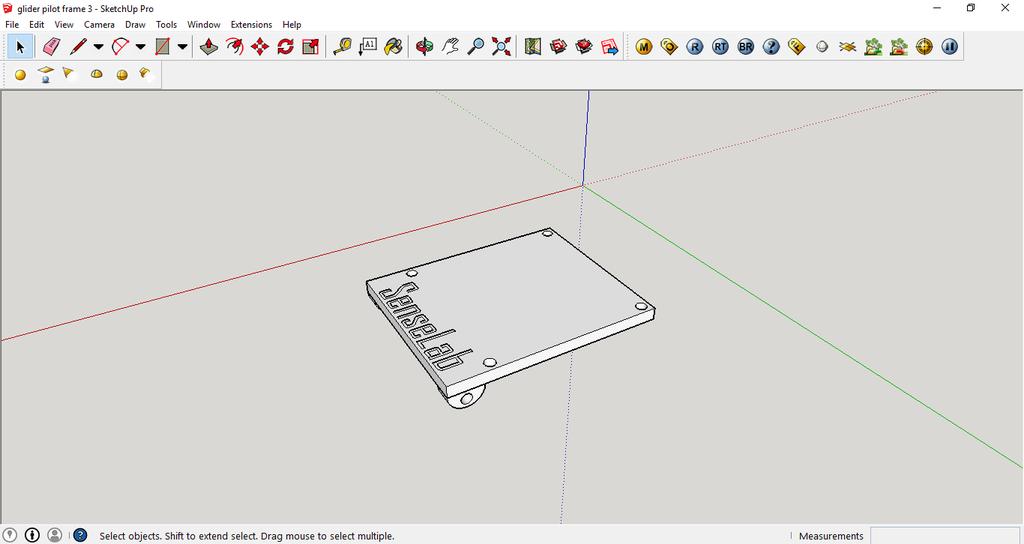The image size is (1024, 544).
Task: Click the yellow cone spotlight icon
Action: click(69, 74)
